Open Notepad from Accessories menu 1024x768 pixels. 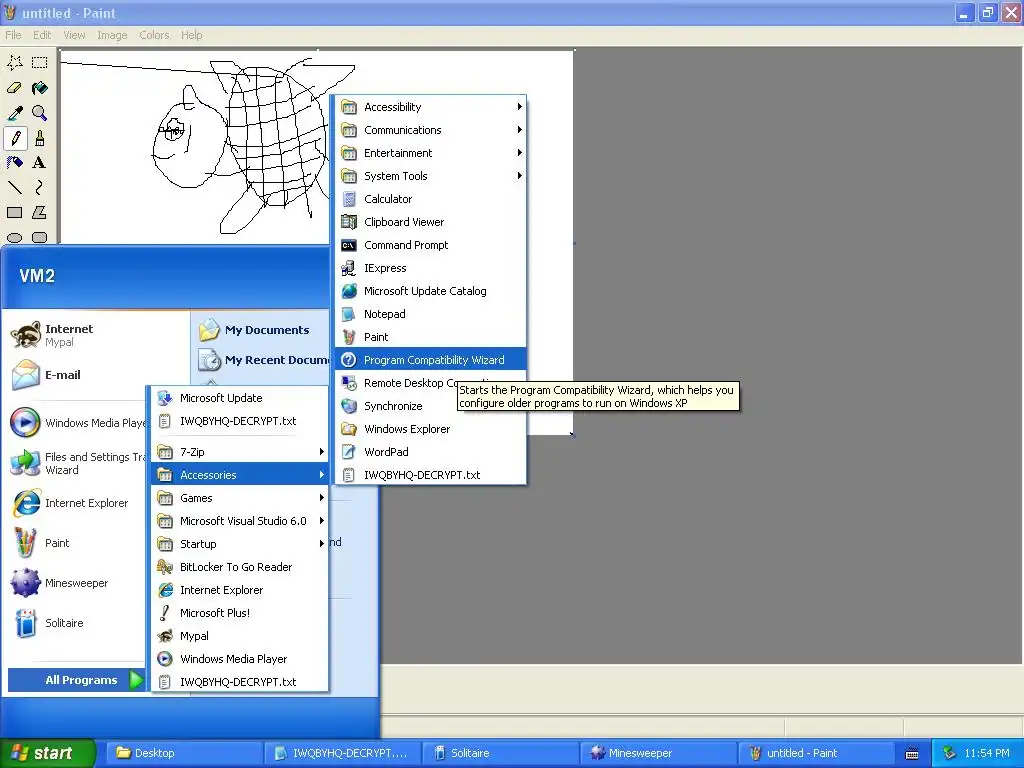tap(430, 314)
